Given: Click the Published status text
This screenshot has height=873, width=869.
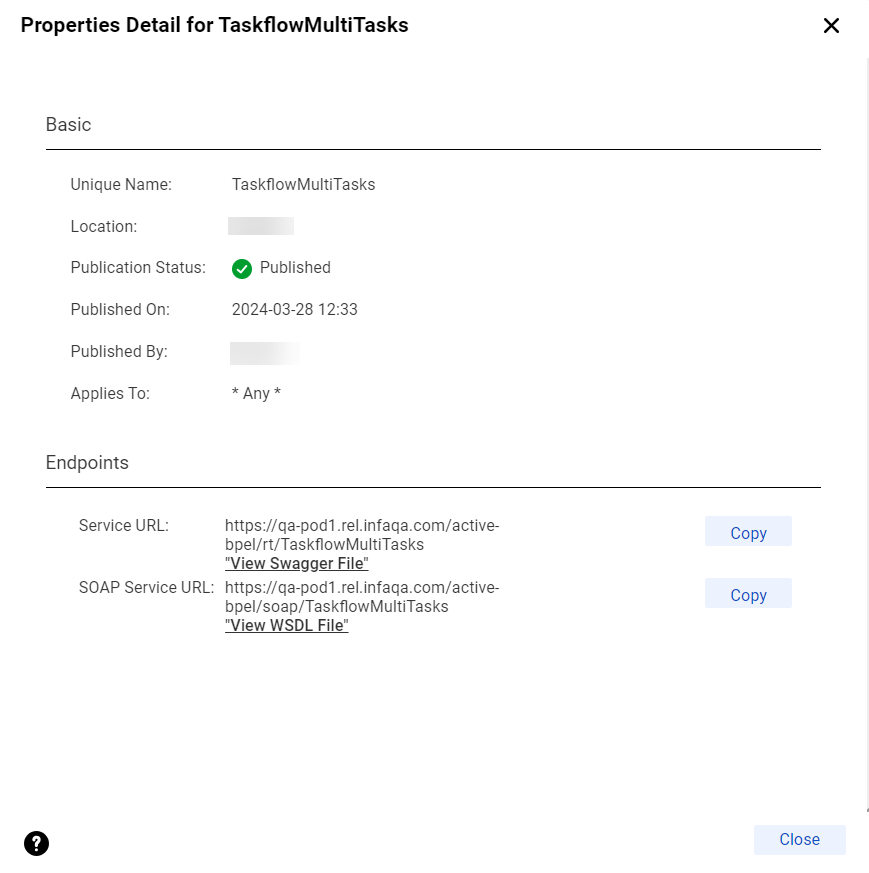Looking at the screenshot, I should [295, 268].
